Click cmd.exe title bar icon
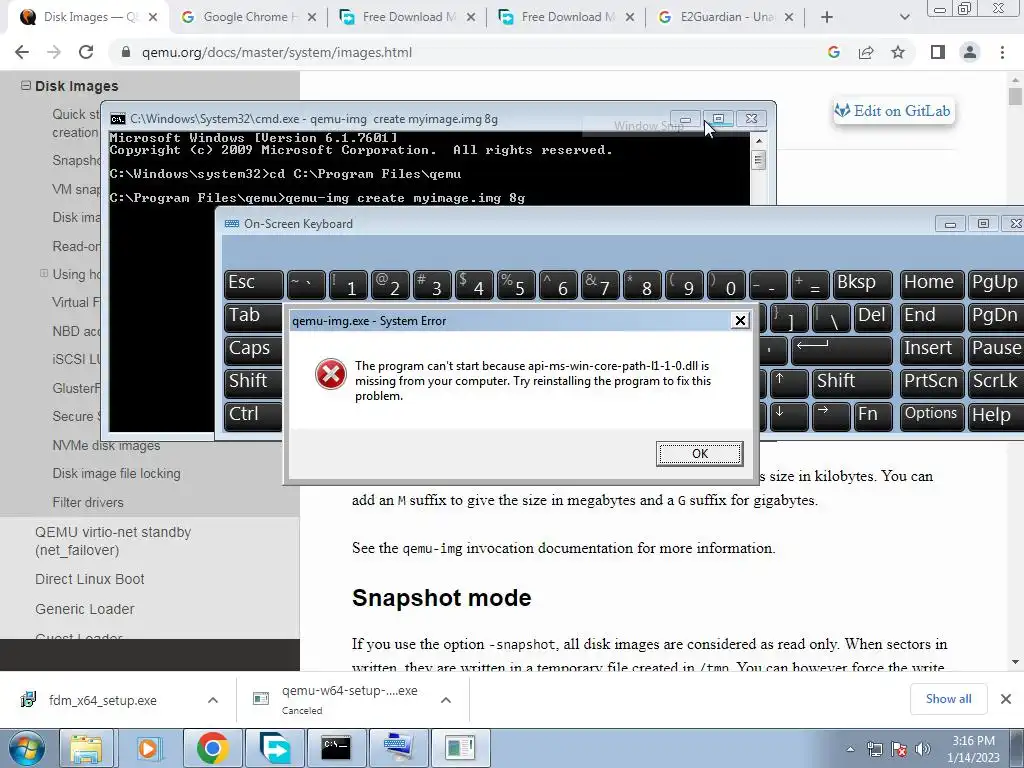 coord(118,119)
